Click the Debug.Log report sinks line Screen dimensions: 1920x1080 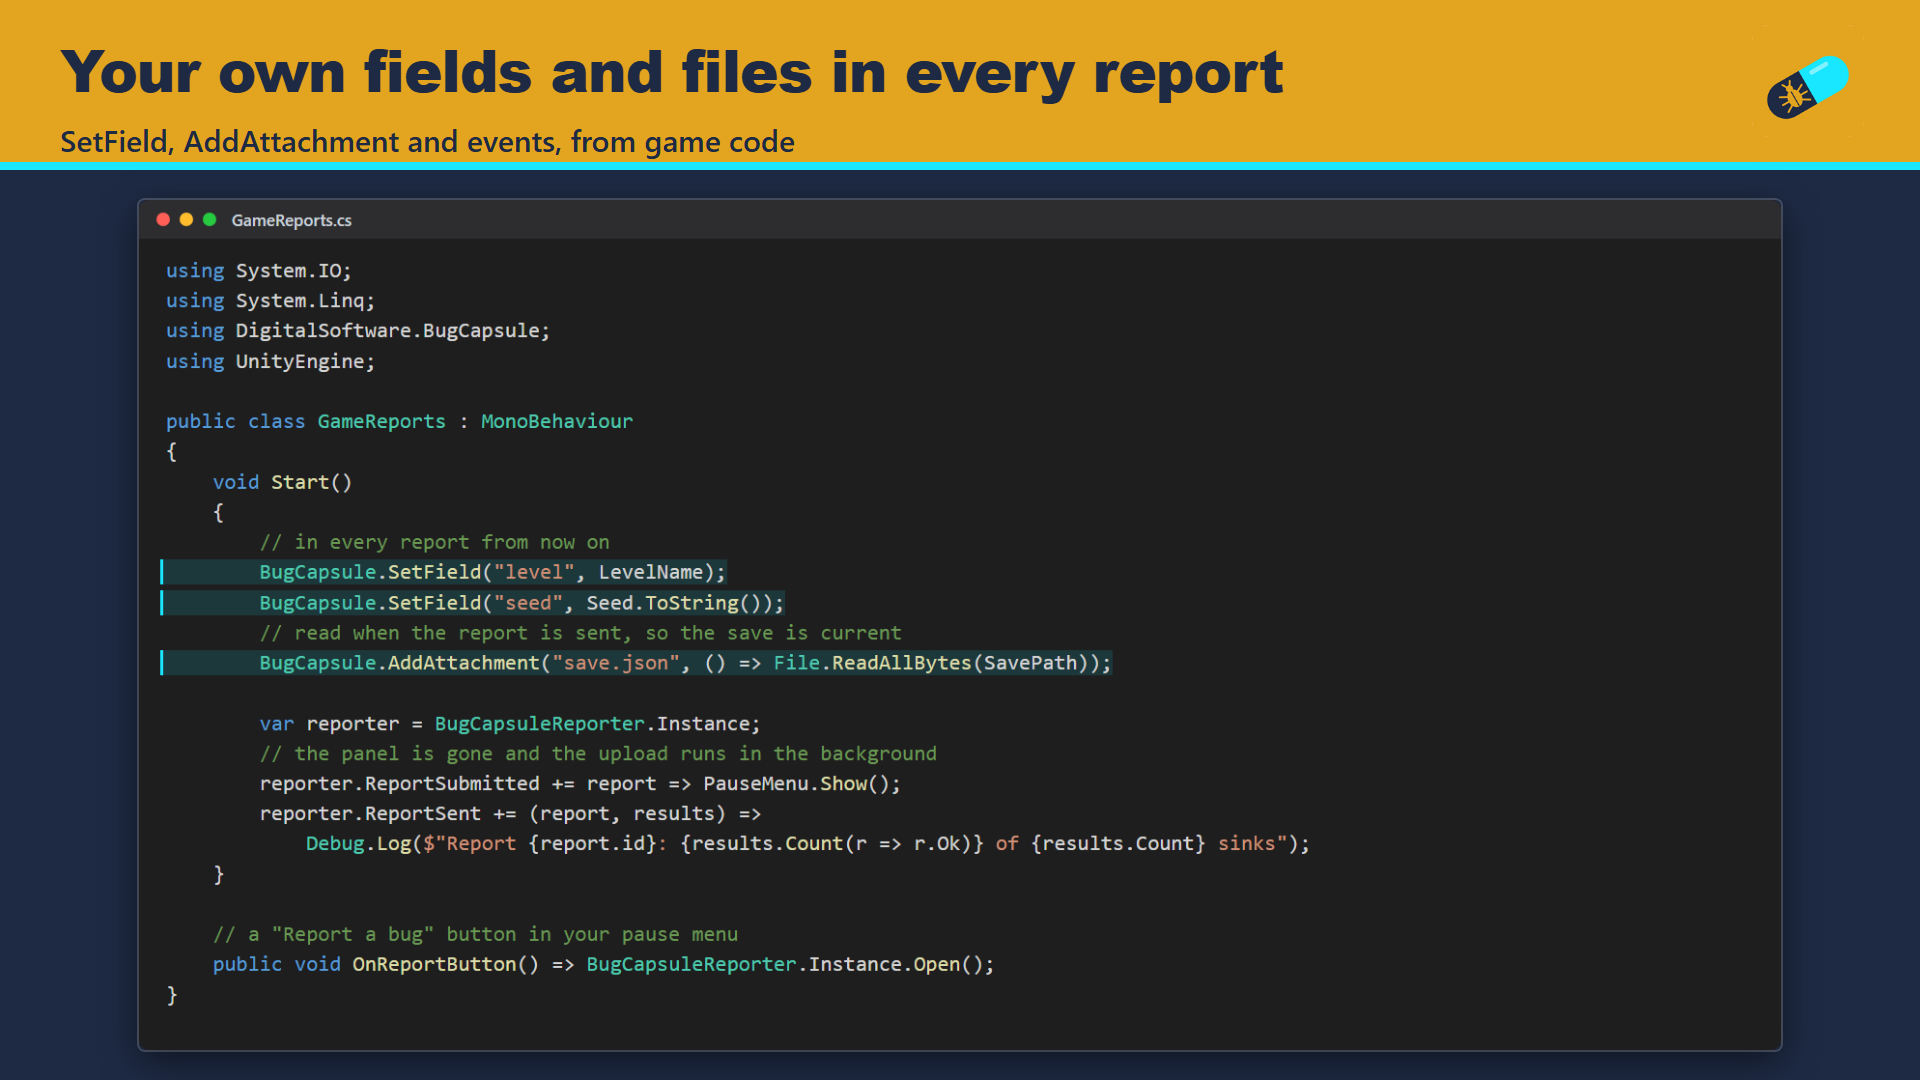[x=807, y=844]
